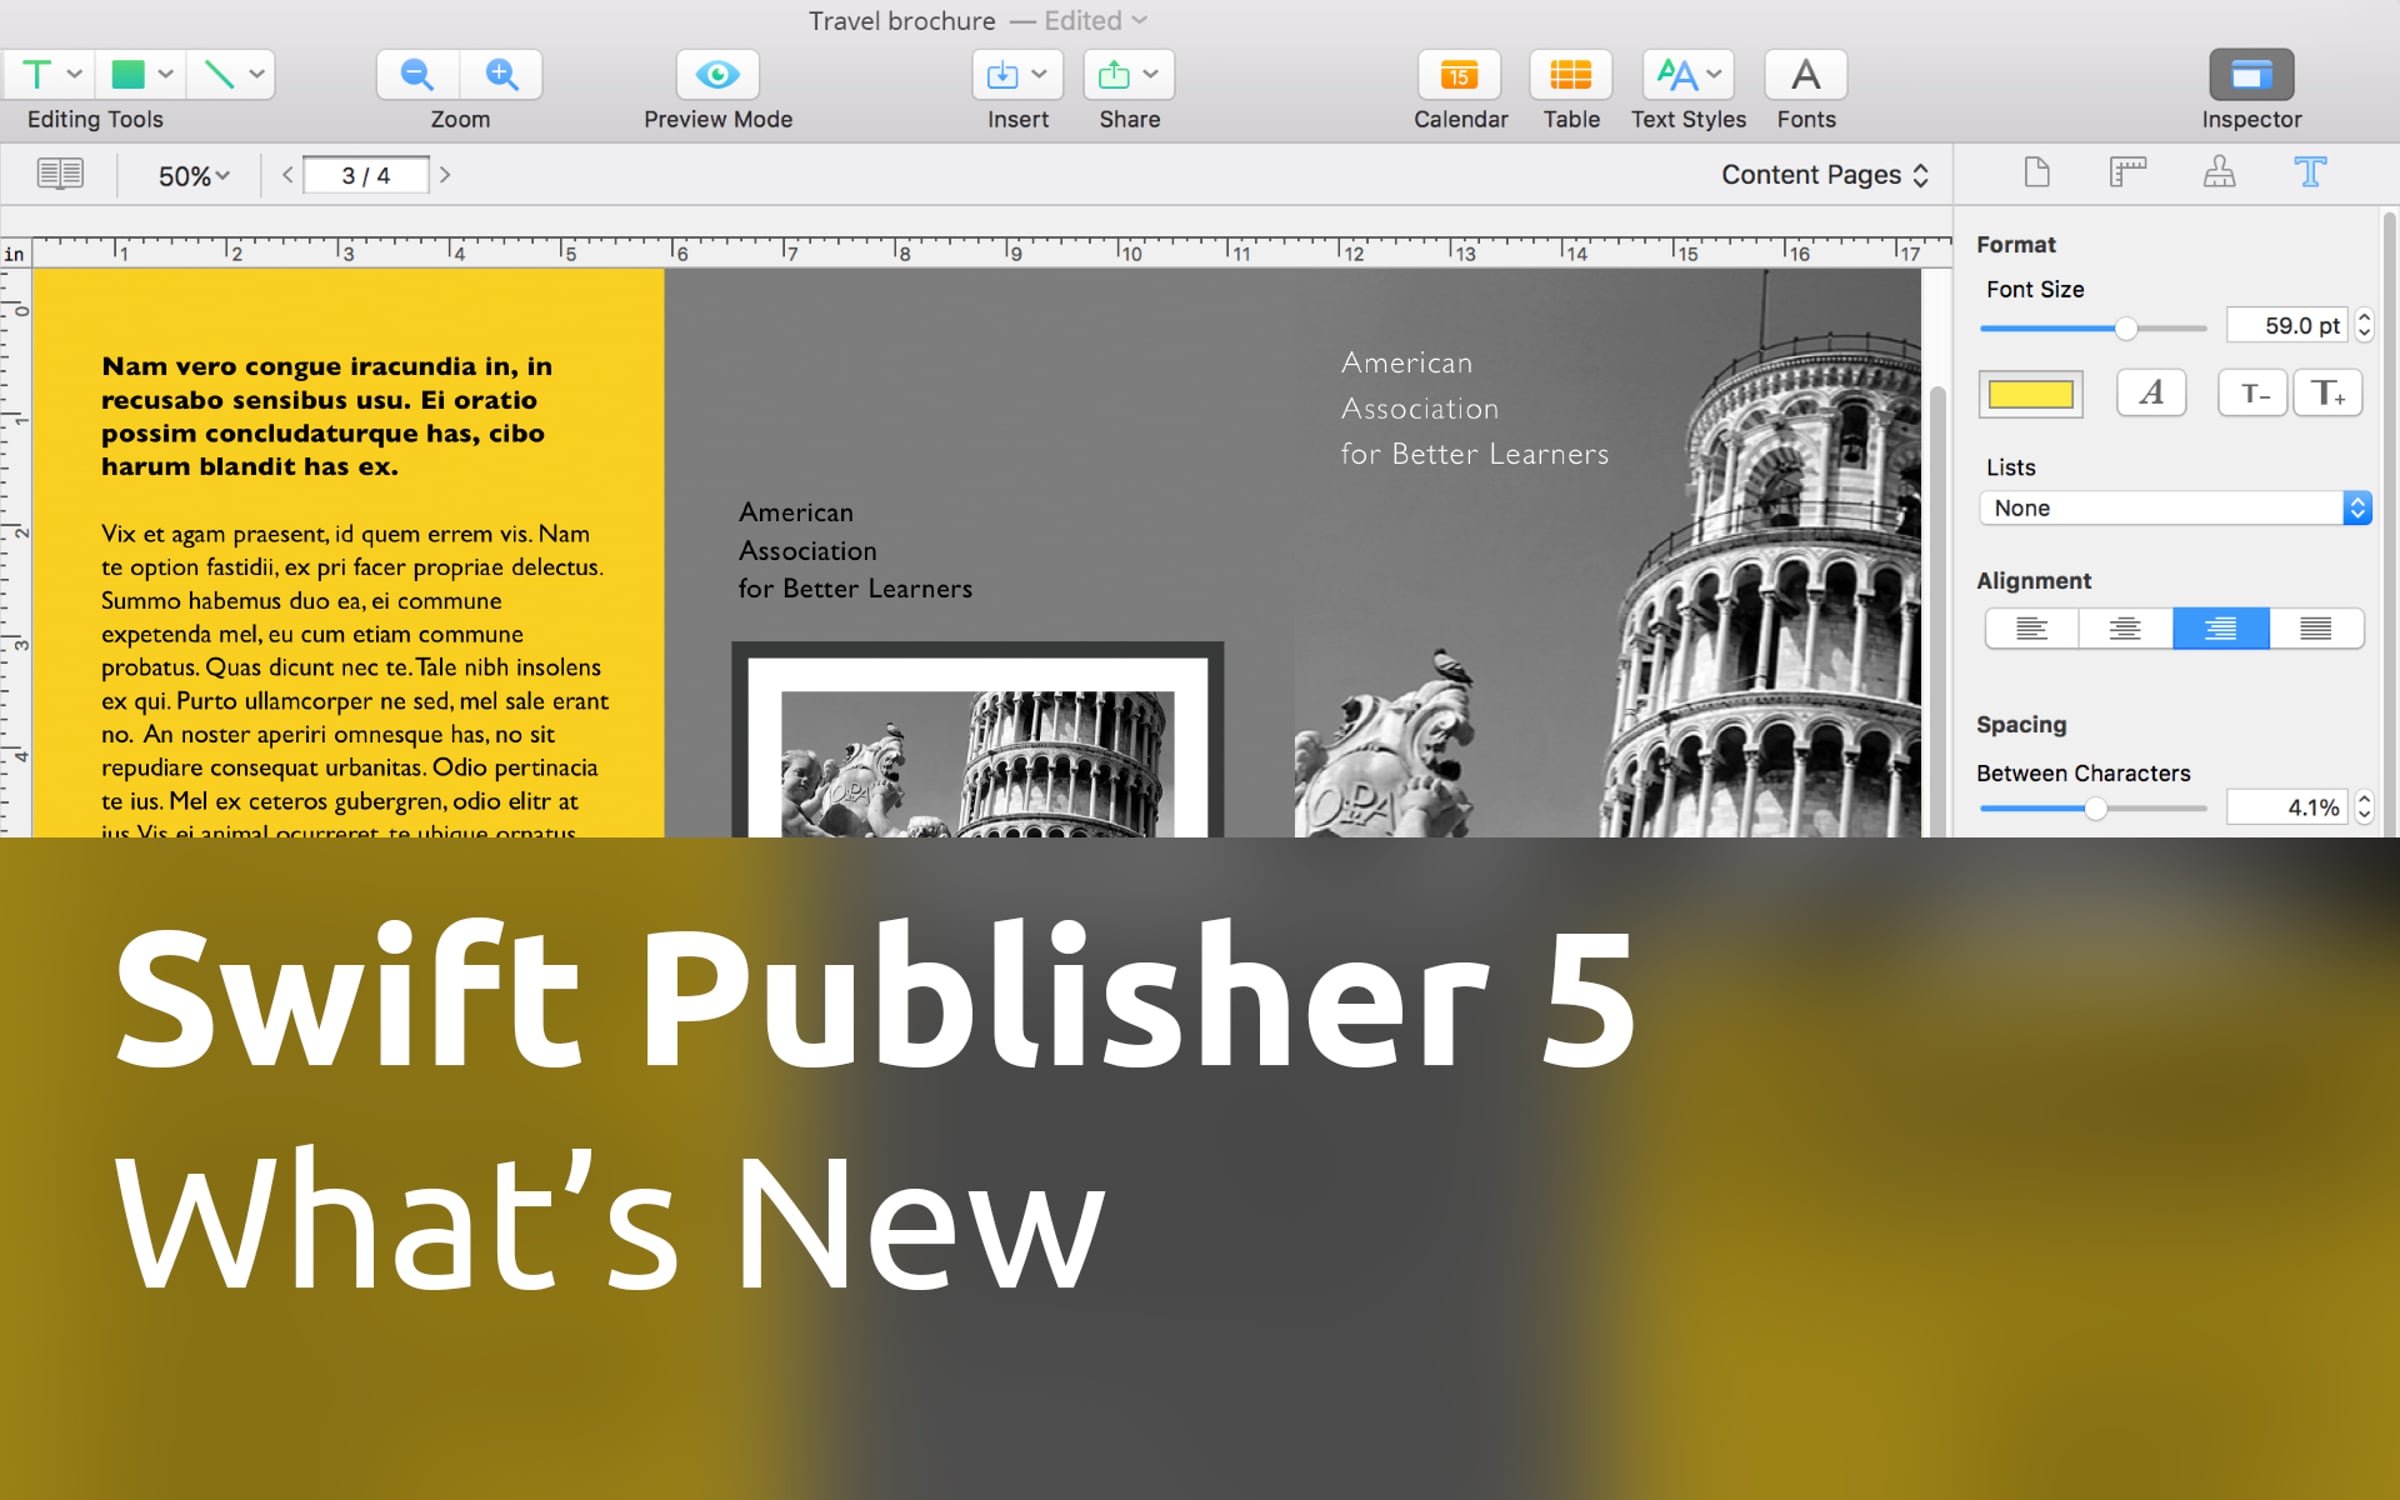Click the page number field 3 / 4
Image resolution: width=2400 pixels, height=1500 pixels.
coord(366,175)
